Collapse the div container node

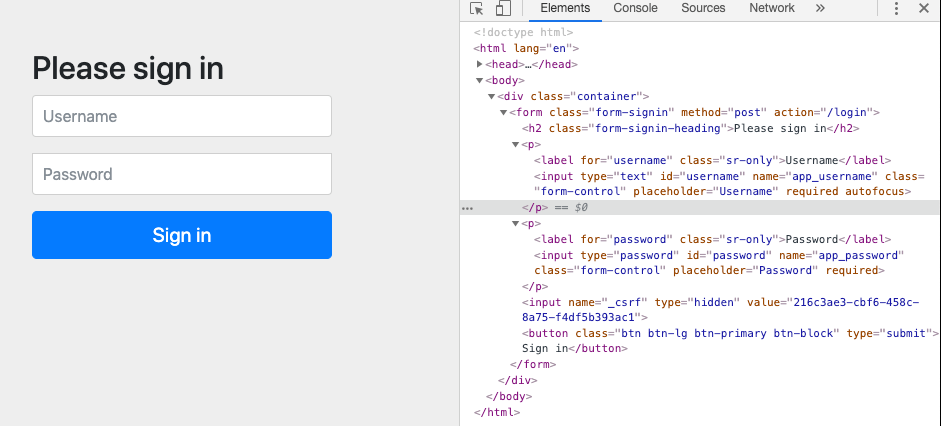(x=492, y=97)
